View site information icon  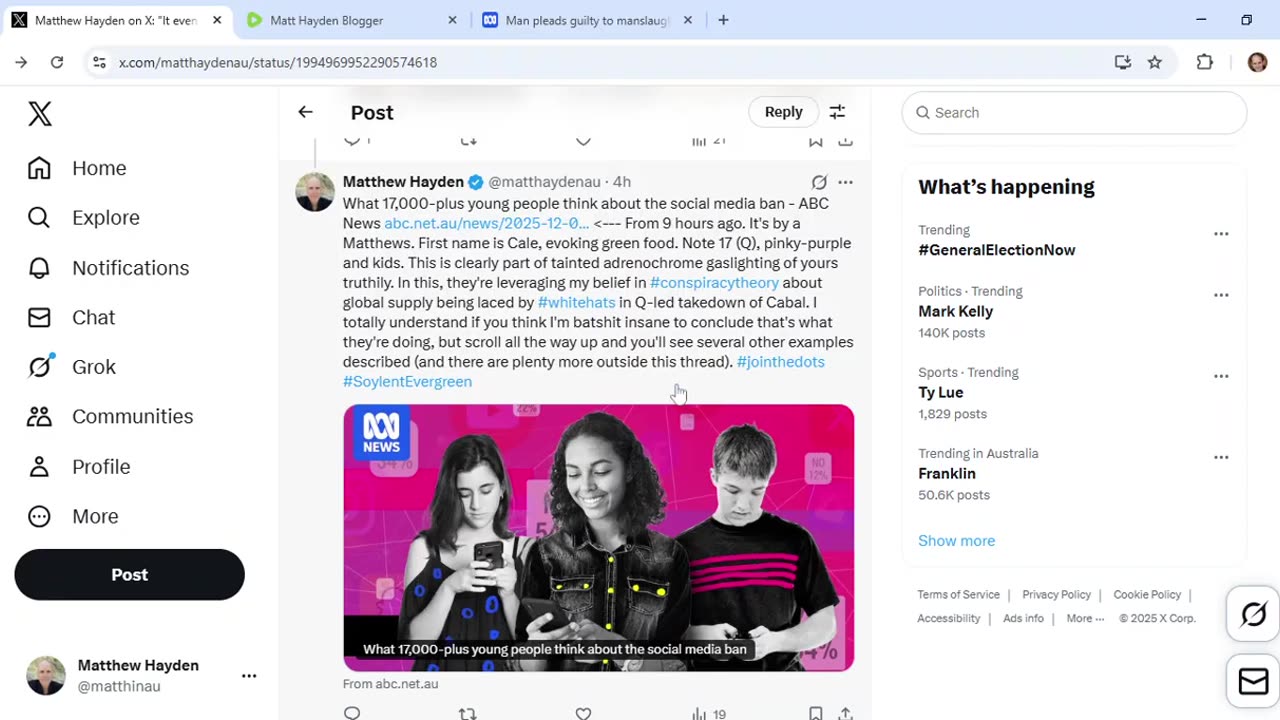pos(99,62)
